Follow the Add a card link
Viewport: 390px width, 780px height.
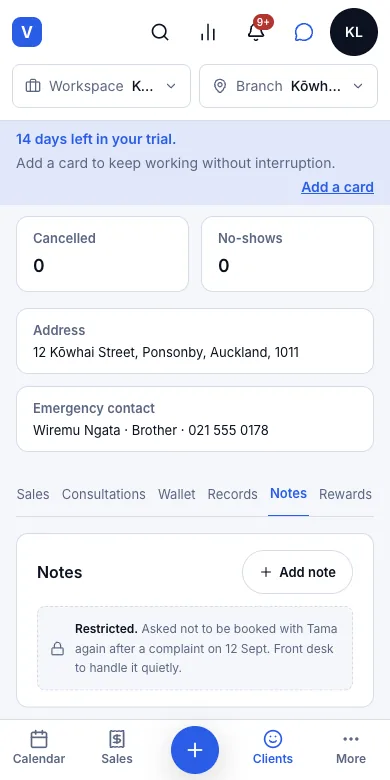337,187
